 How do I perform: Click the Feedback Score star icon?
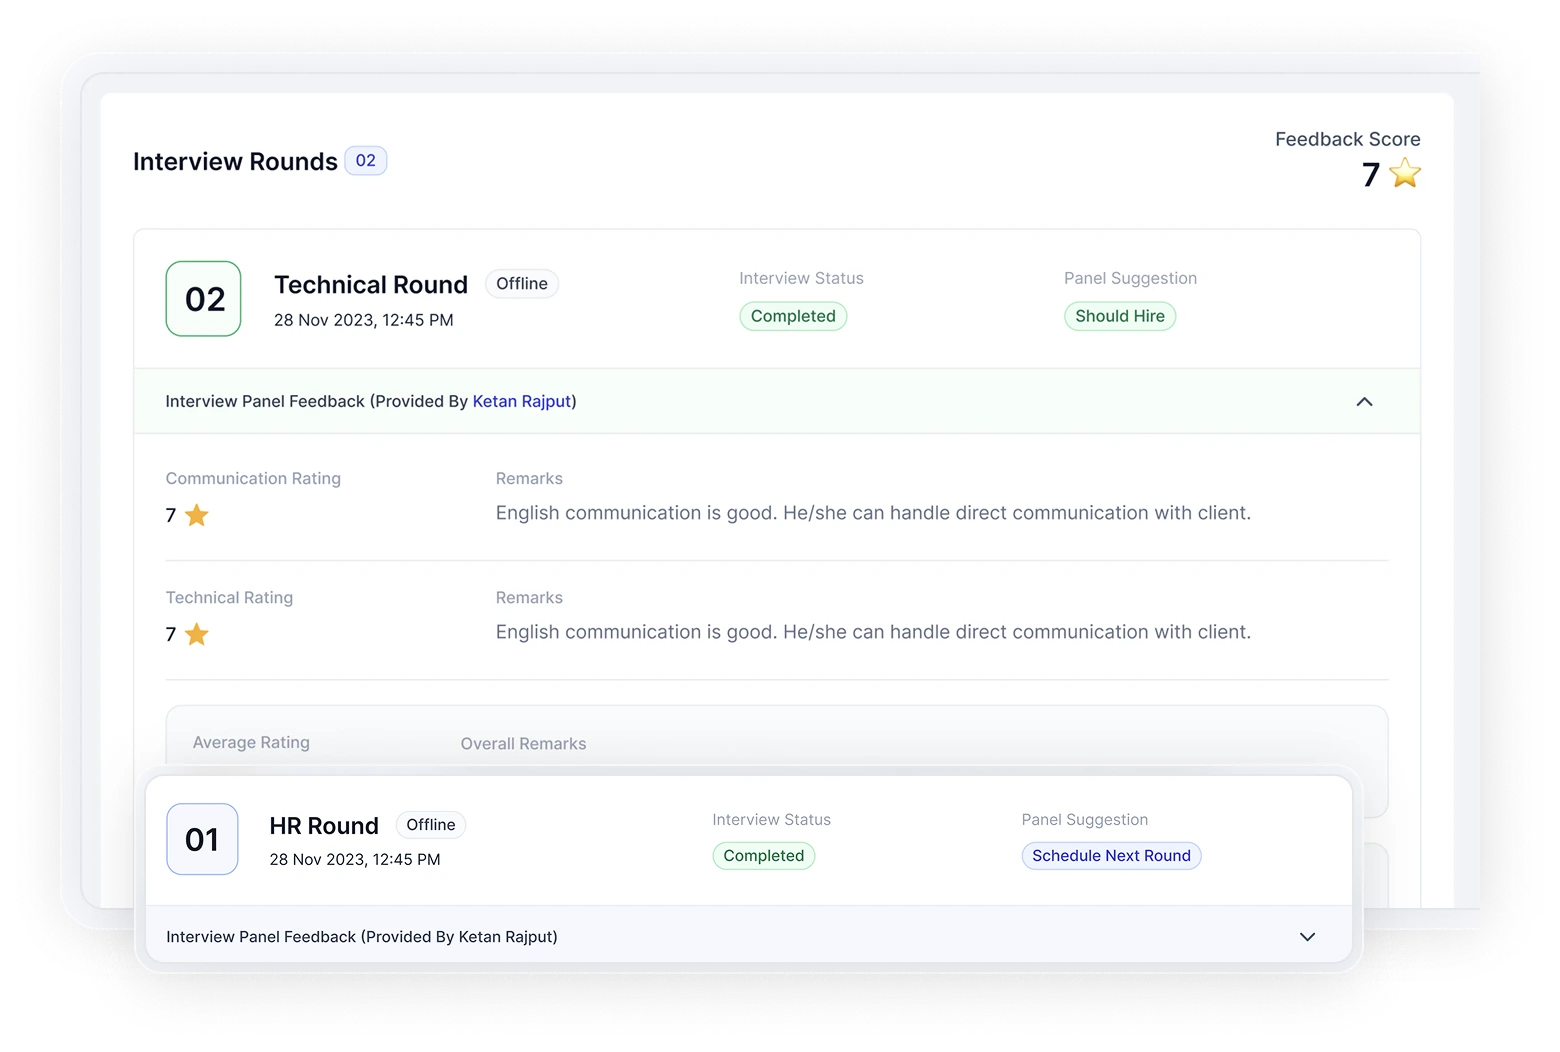(1405, 173)
